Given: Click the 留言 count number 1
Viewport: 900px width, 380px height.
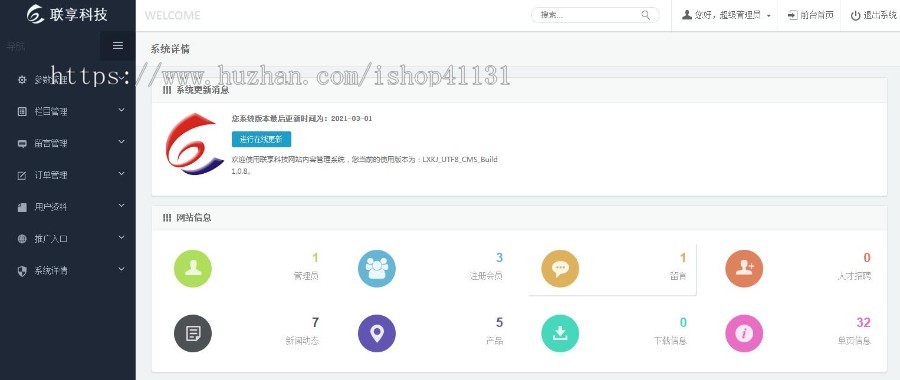Looking at the screenshot, I should pos(683,258).
